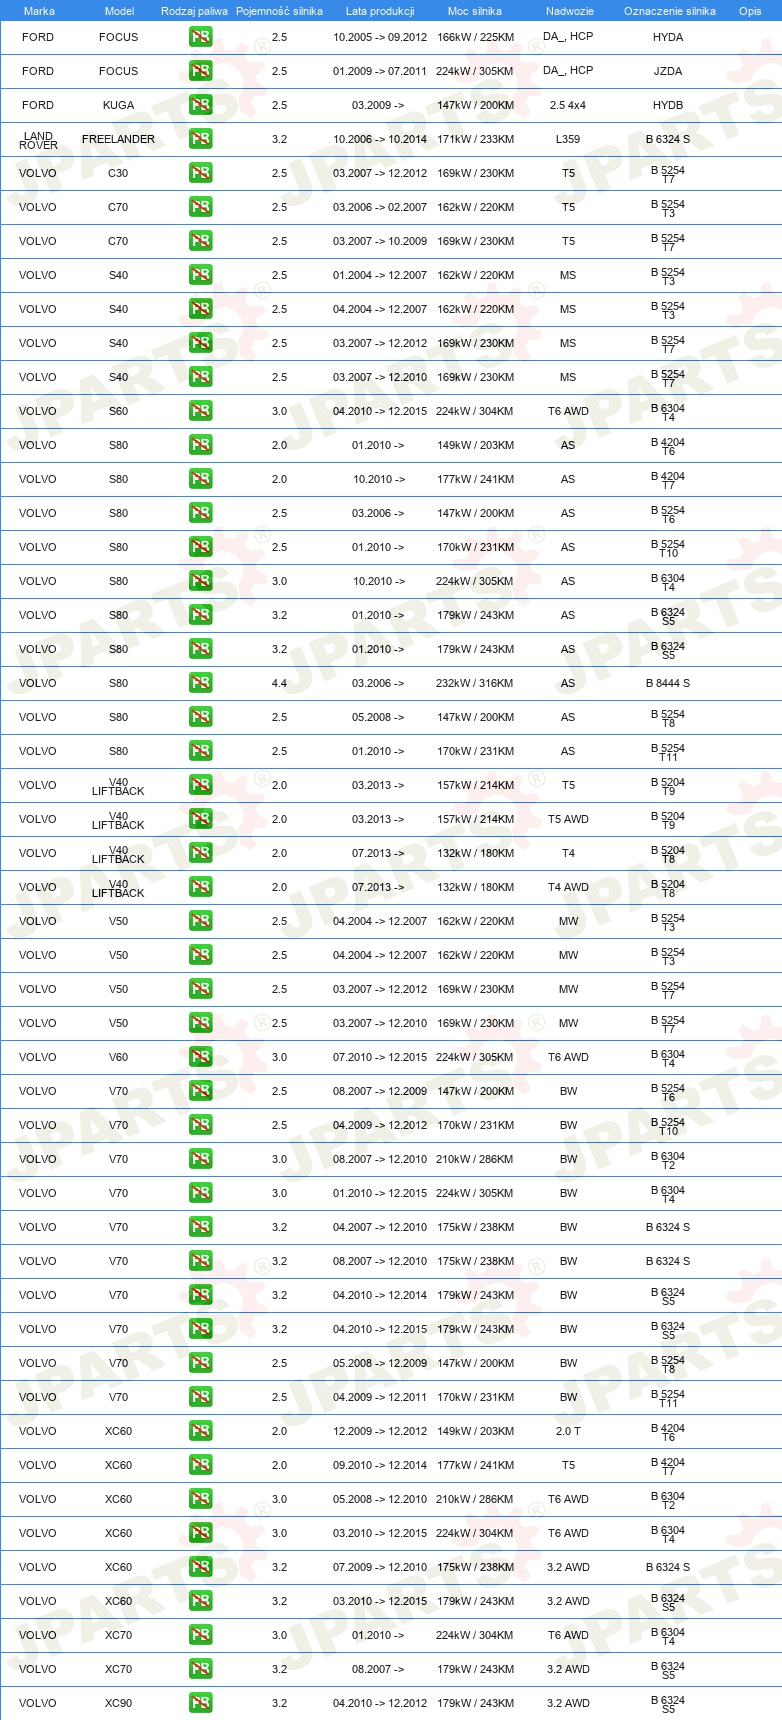The image size is (782, 1720).
Task: Click fuel icon in Volvo C70 03.2007–10.2009 row
Action: click(x=200, y=241)
